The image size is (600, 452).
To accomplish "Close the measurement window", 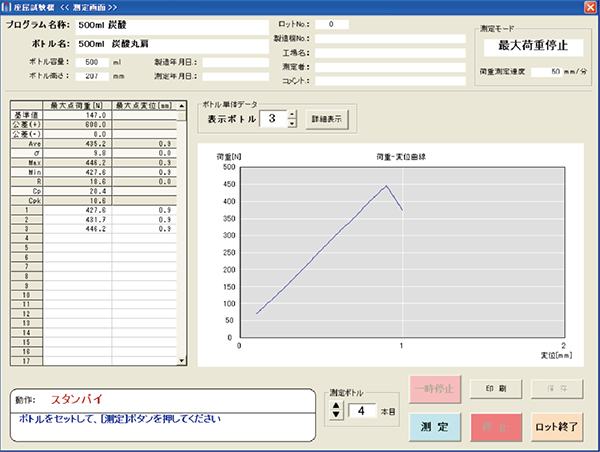I will (590, 7).
